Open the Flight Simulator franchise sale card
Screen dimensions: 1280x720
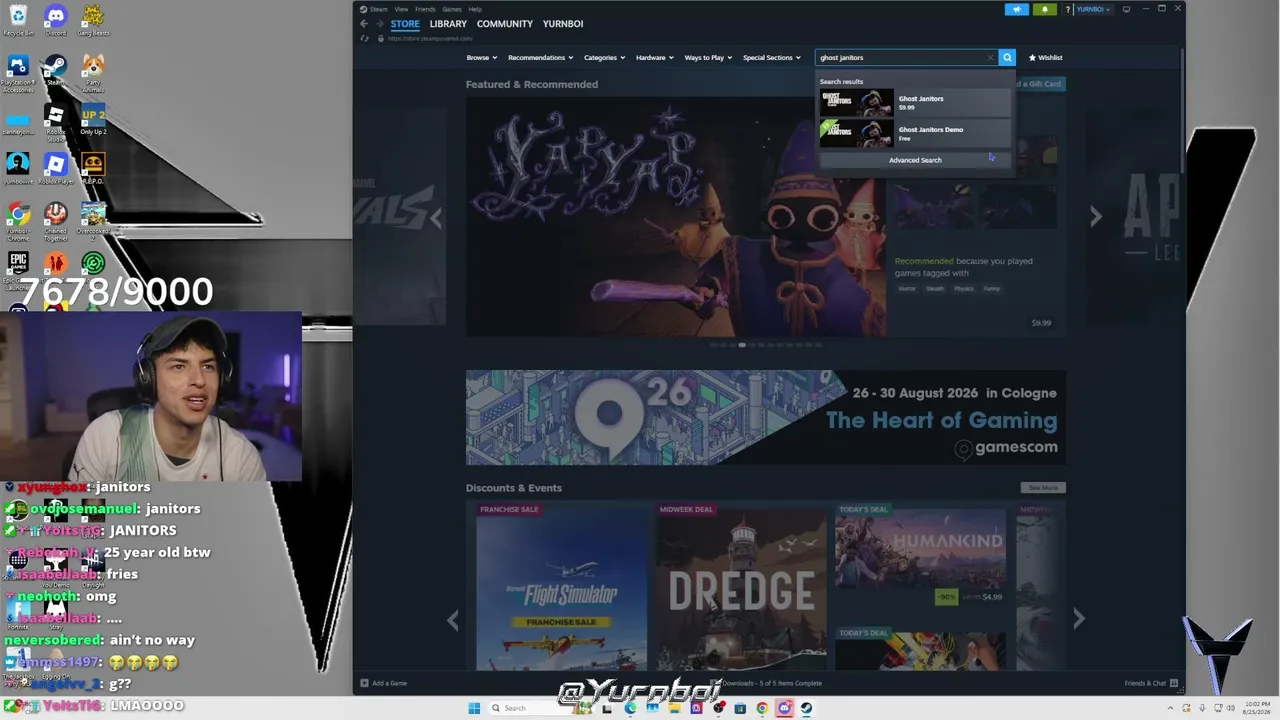click(562, 587)
